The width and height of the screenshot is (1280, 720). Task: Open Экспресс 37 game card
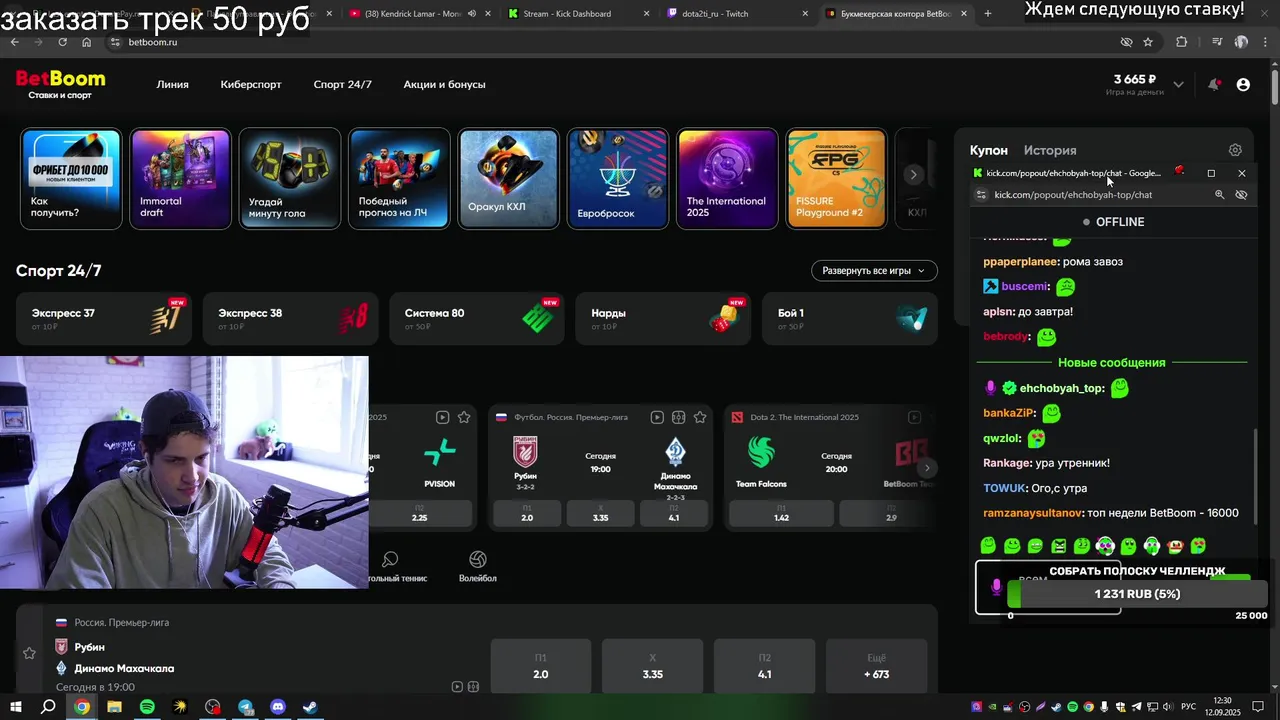pos(104,318)
